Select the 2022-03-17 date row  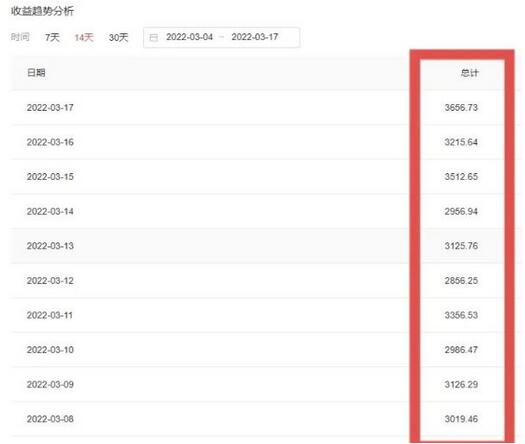click(265, 107)
